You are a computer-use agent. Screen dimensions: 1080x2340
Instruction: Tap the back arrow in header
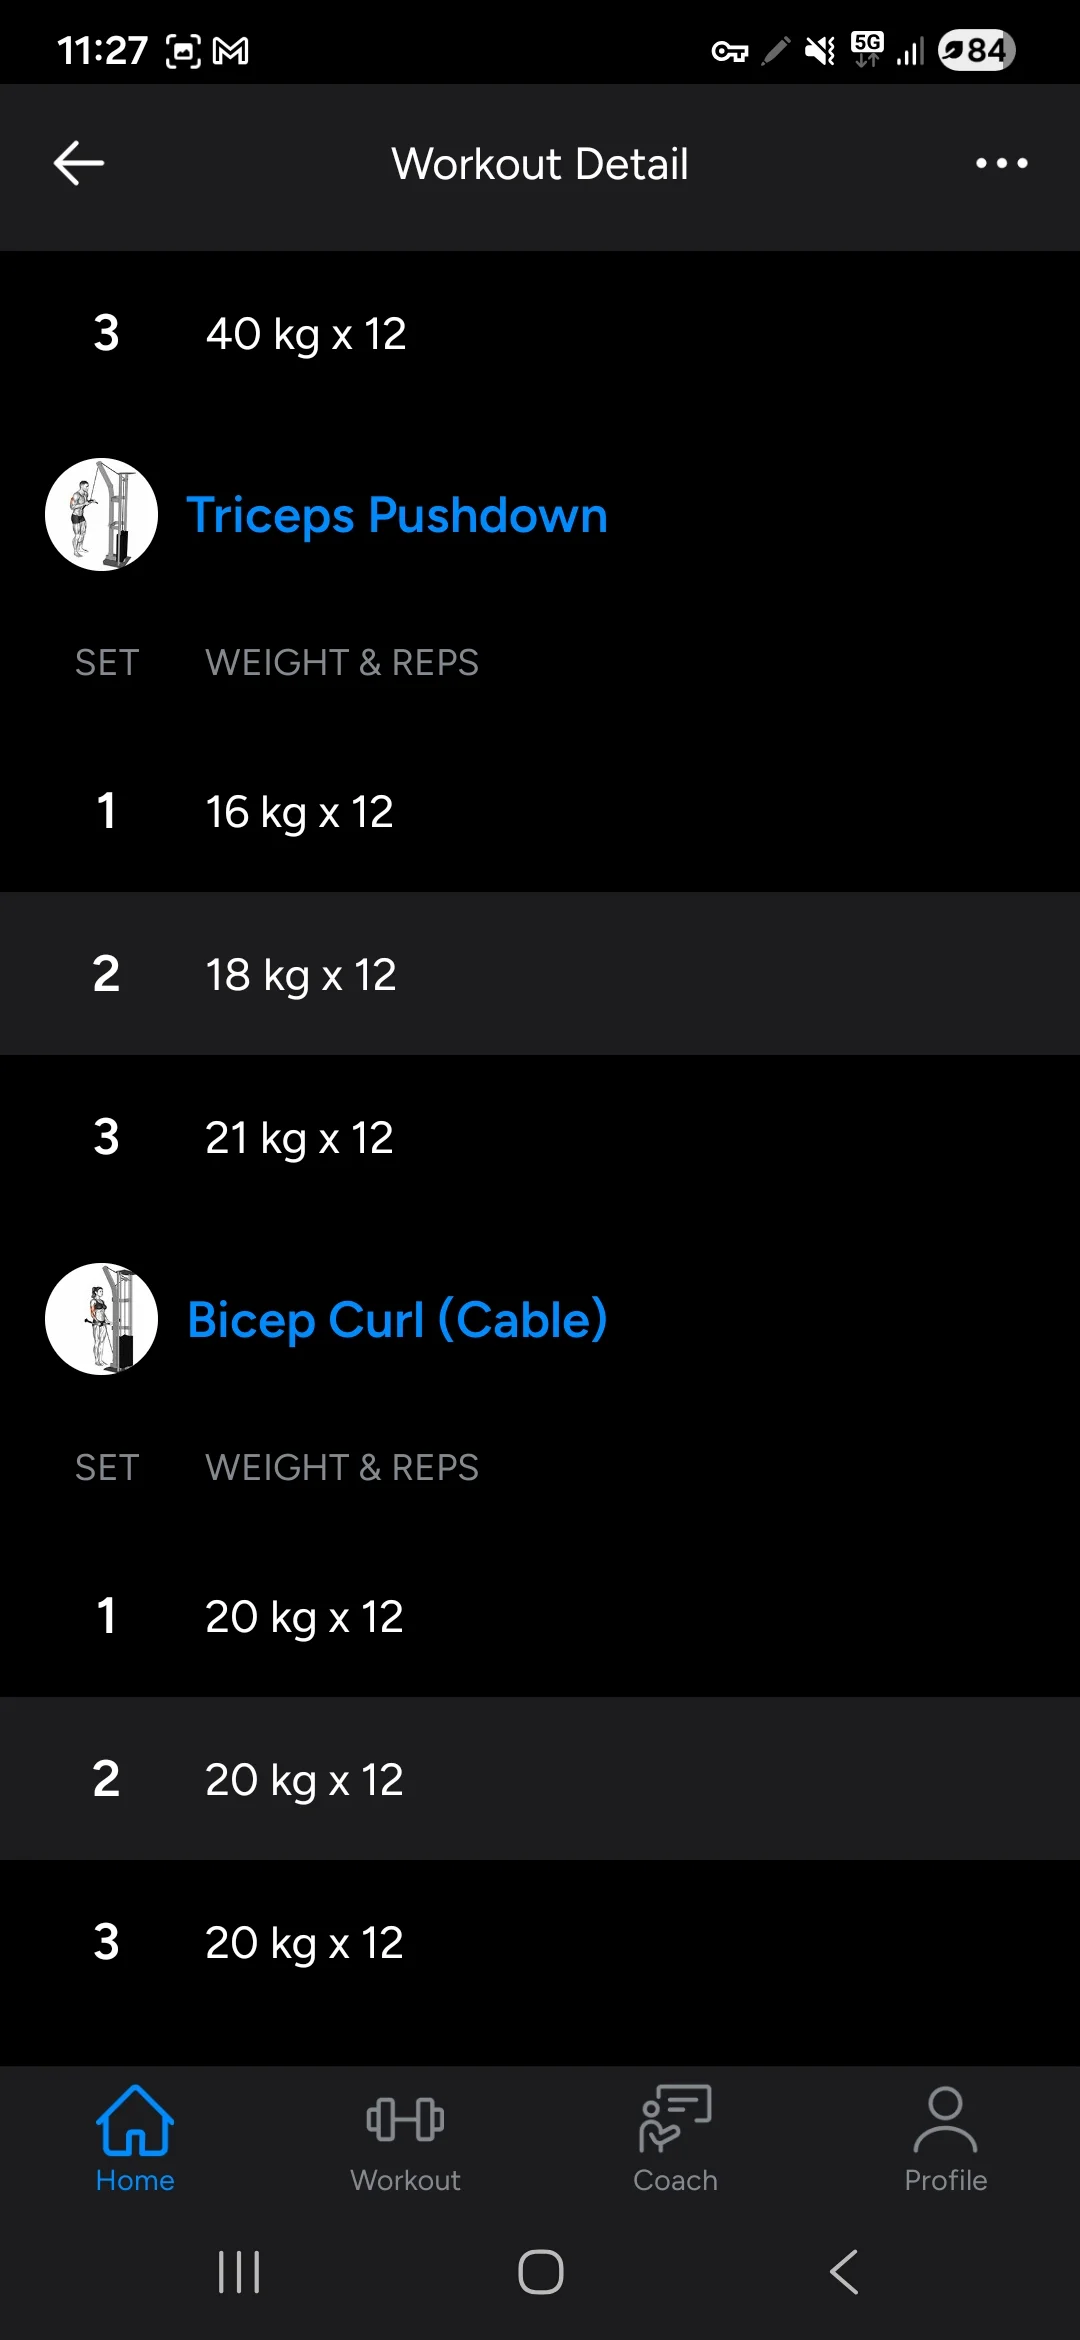79,164
